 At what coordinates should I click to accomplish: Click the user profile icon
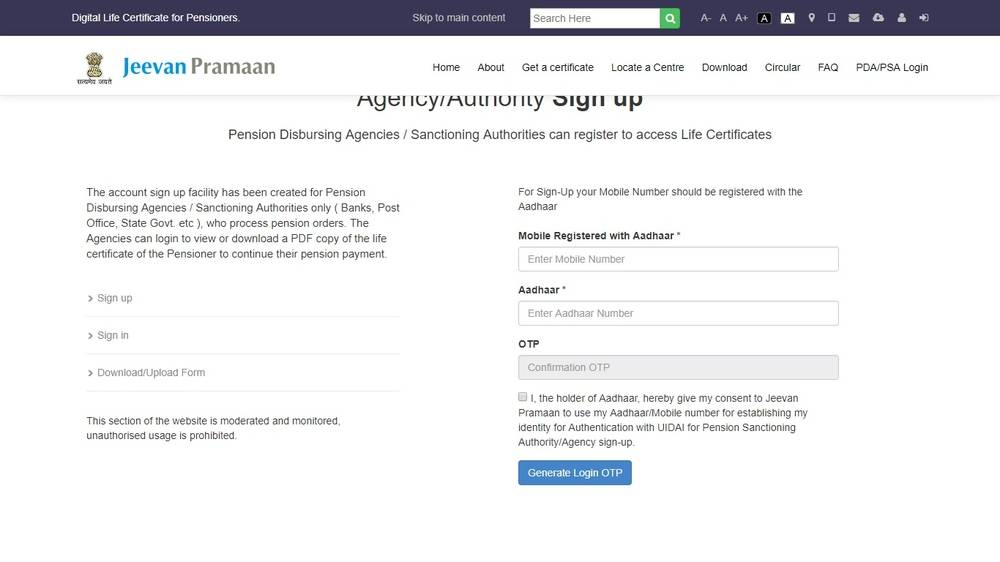(902, 18)
